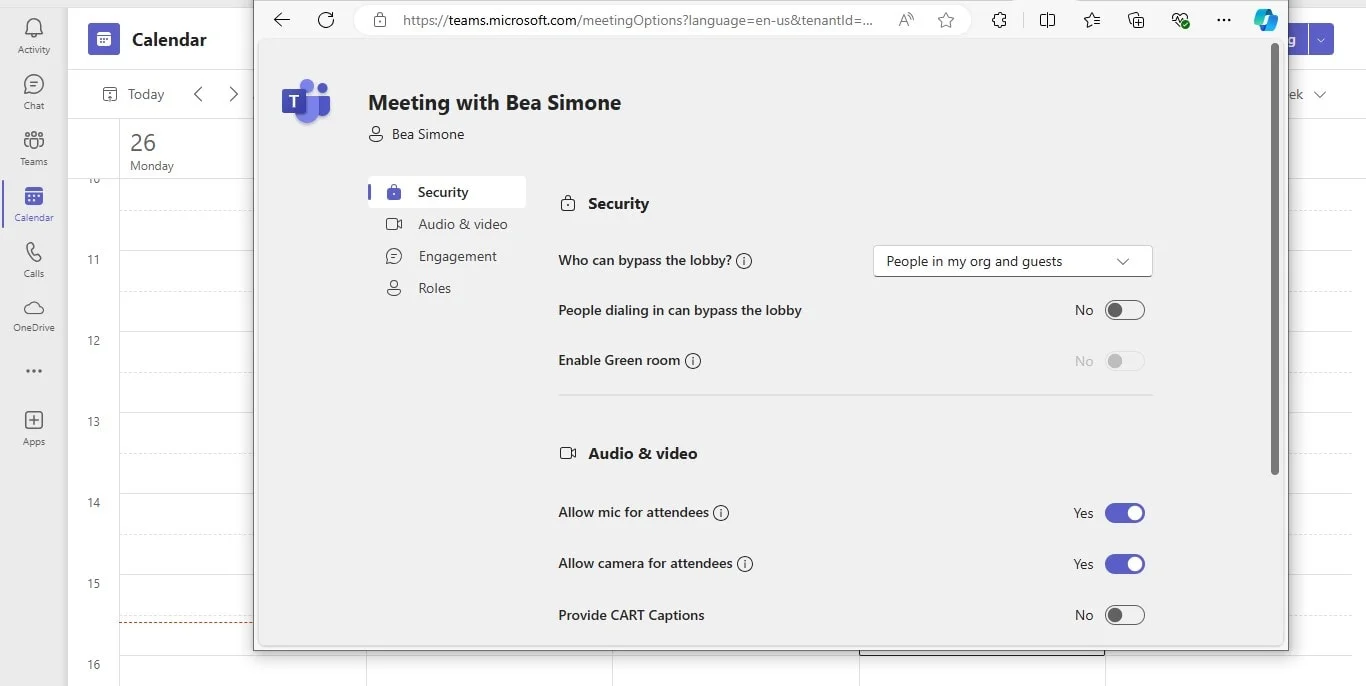Open Activity in the Teams sidebar

pyautogui.click(x=34, y=36)
